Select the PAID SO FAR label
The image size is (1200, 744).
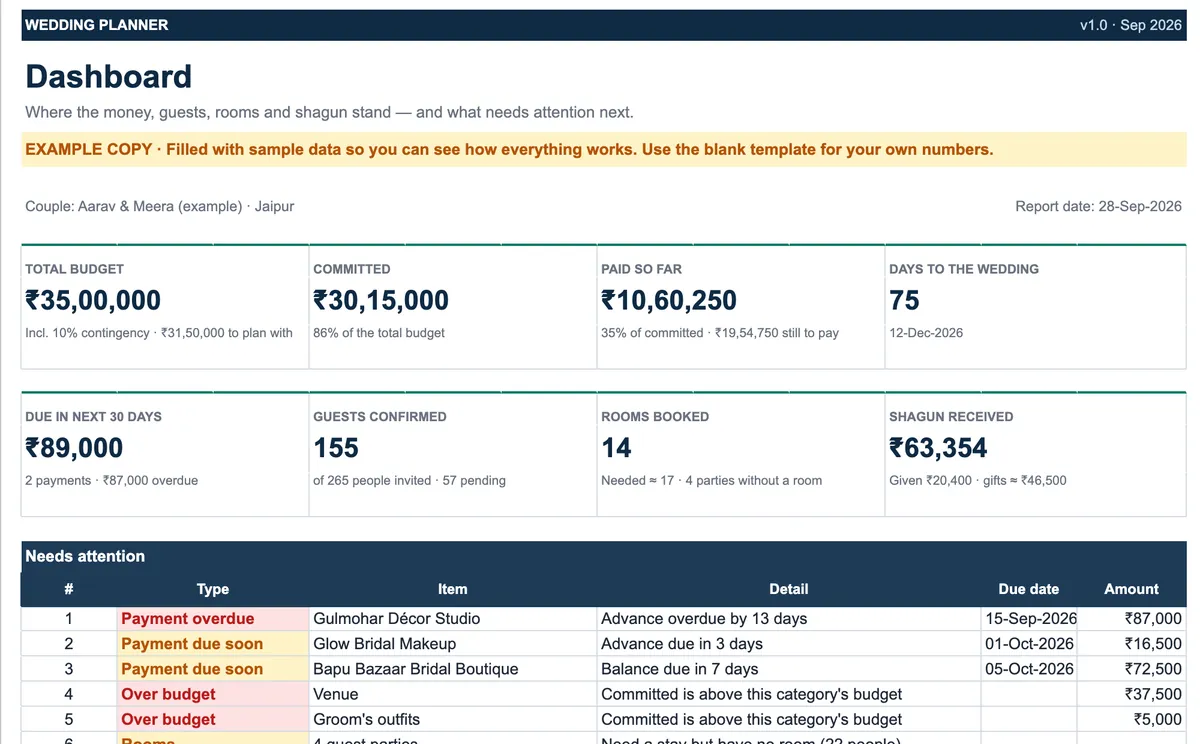tap(641, 269)
